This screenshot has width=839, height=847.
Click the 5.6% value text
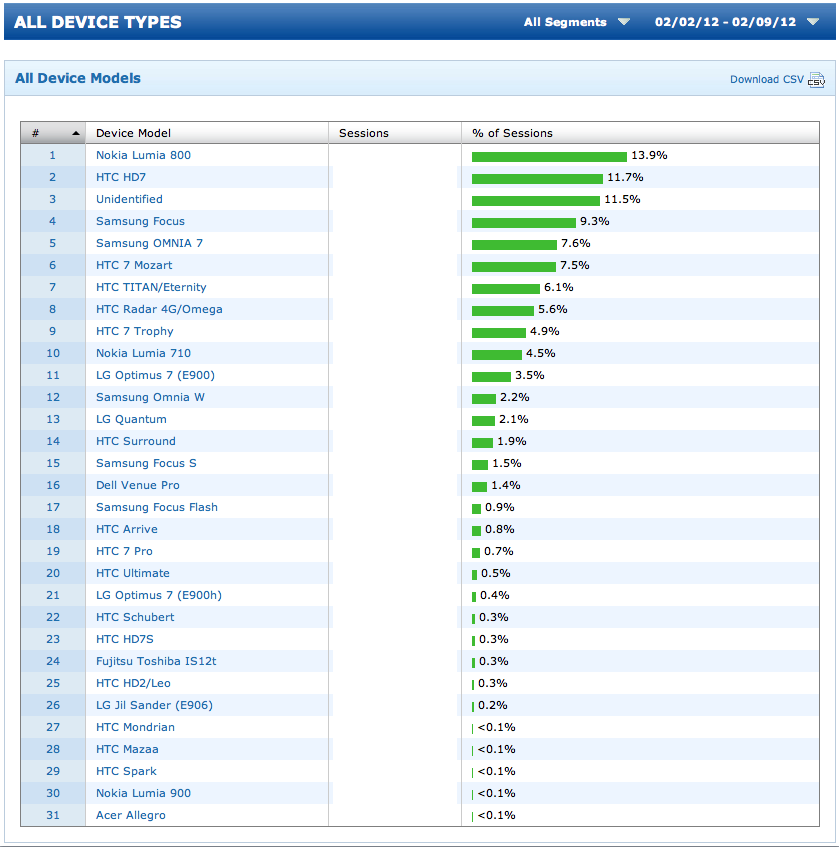click(552, 309)
